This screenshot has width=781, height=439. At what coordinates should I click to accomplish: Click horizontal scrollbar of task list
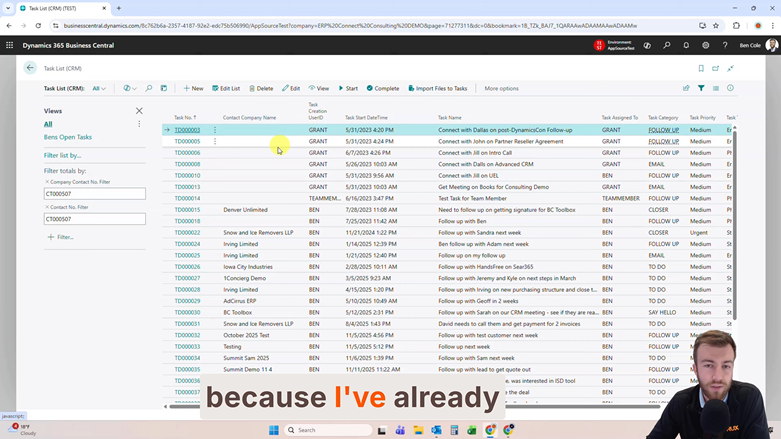[x=413, y=407]
